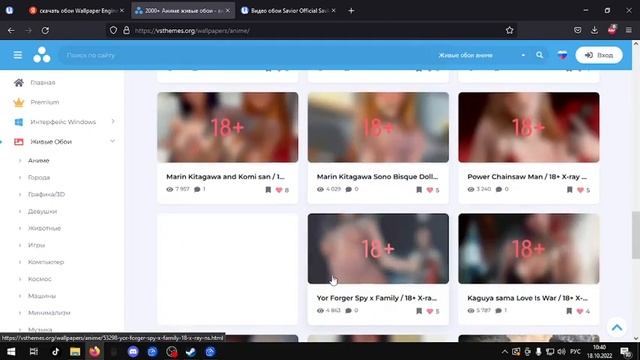Go to Главная in the sidebar
This screenshot has height=360, width=640.
(x=42, y=82)
